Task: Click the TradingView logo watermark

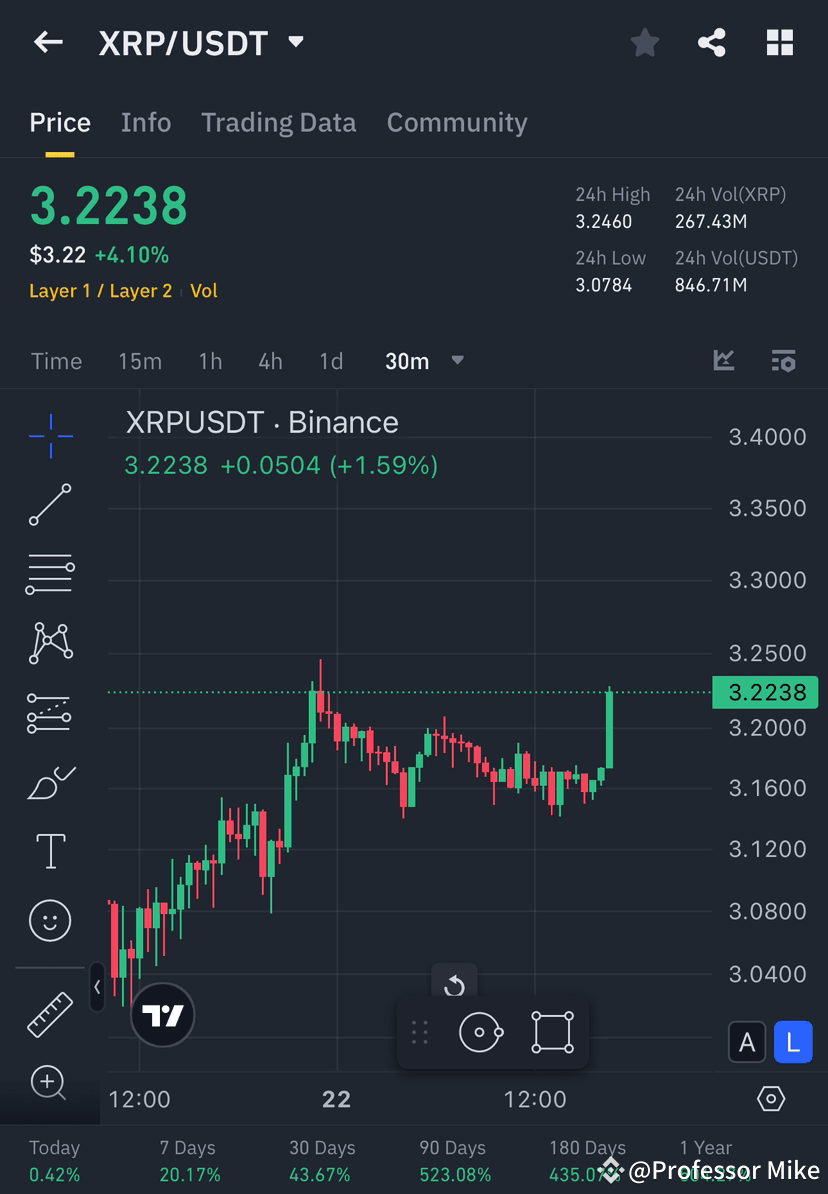Action: coord(162,1015)
